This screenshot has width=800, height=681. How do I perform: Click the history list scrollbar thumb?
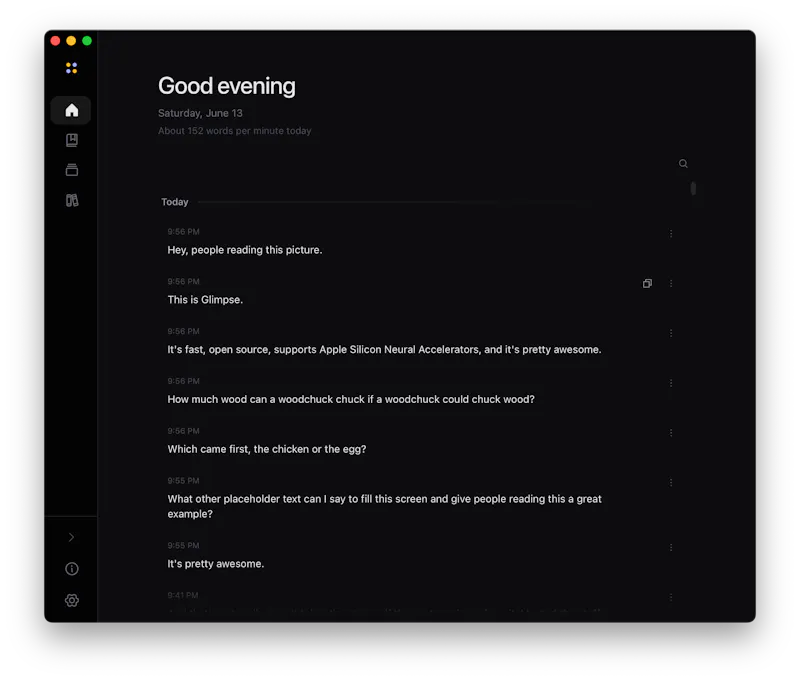(x=693, y=188)
